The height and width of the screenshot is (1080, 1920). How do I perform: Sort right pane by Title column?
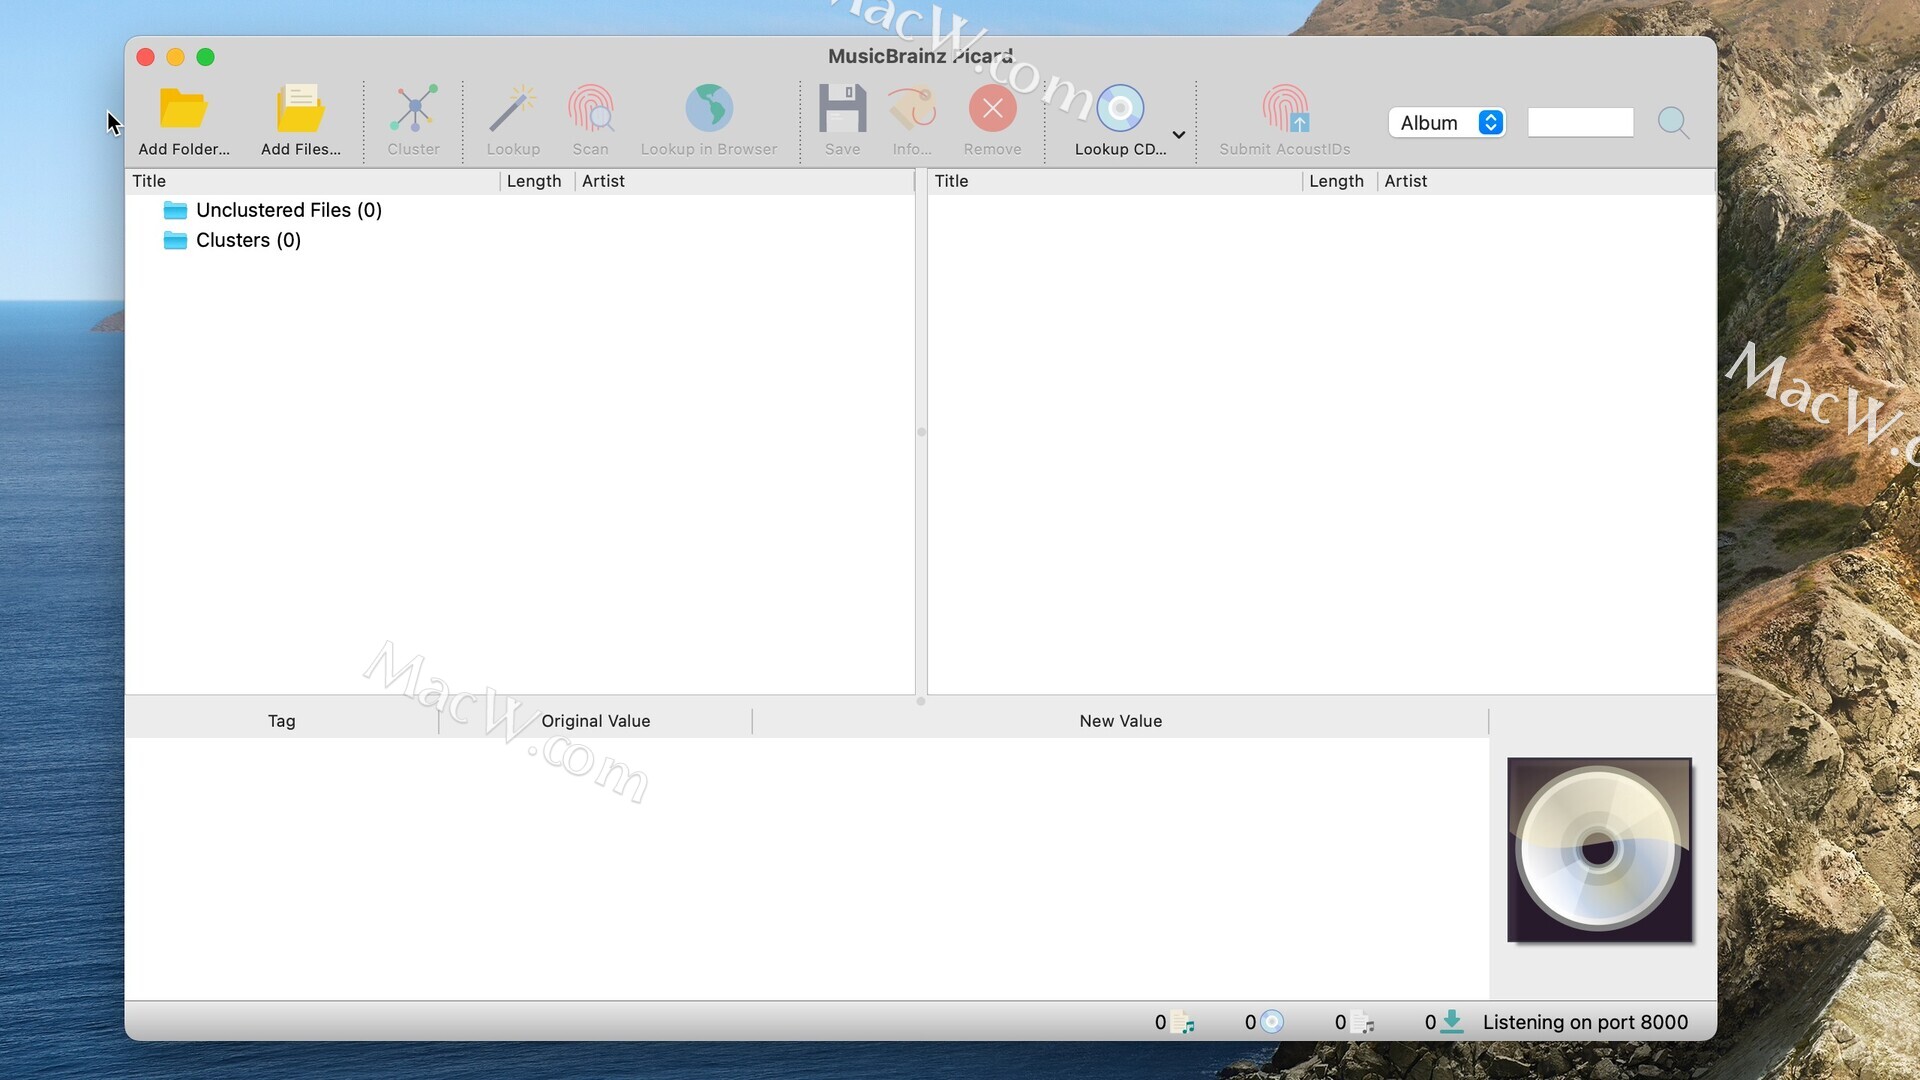coord(1115,181)
